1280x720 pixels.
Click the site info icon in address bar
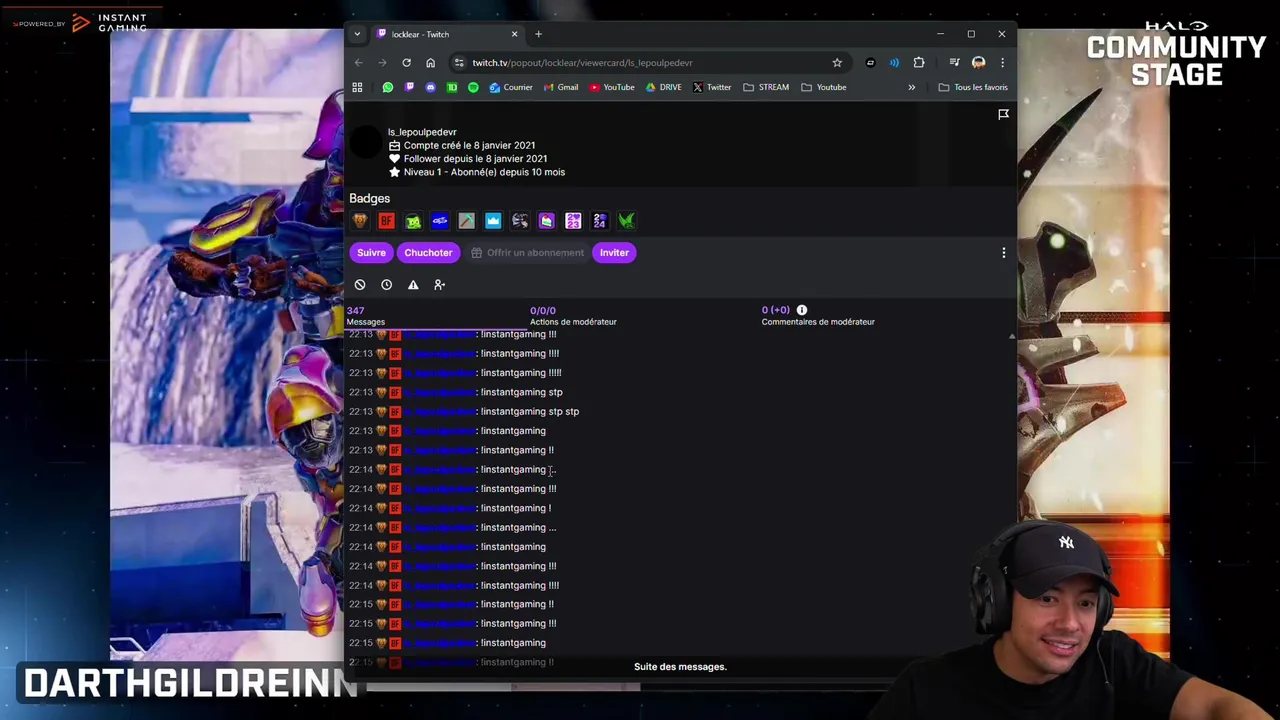pos(459,63)
